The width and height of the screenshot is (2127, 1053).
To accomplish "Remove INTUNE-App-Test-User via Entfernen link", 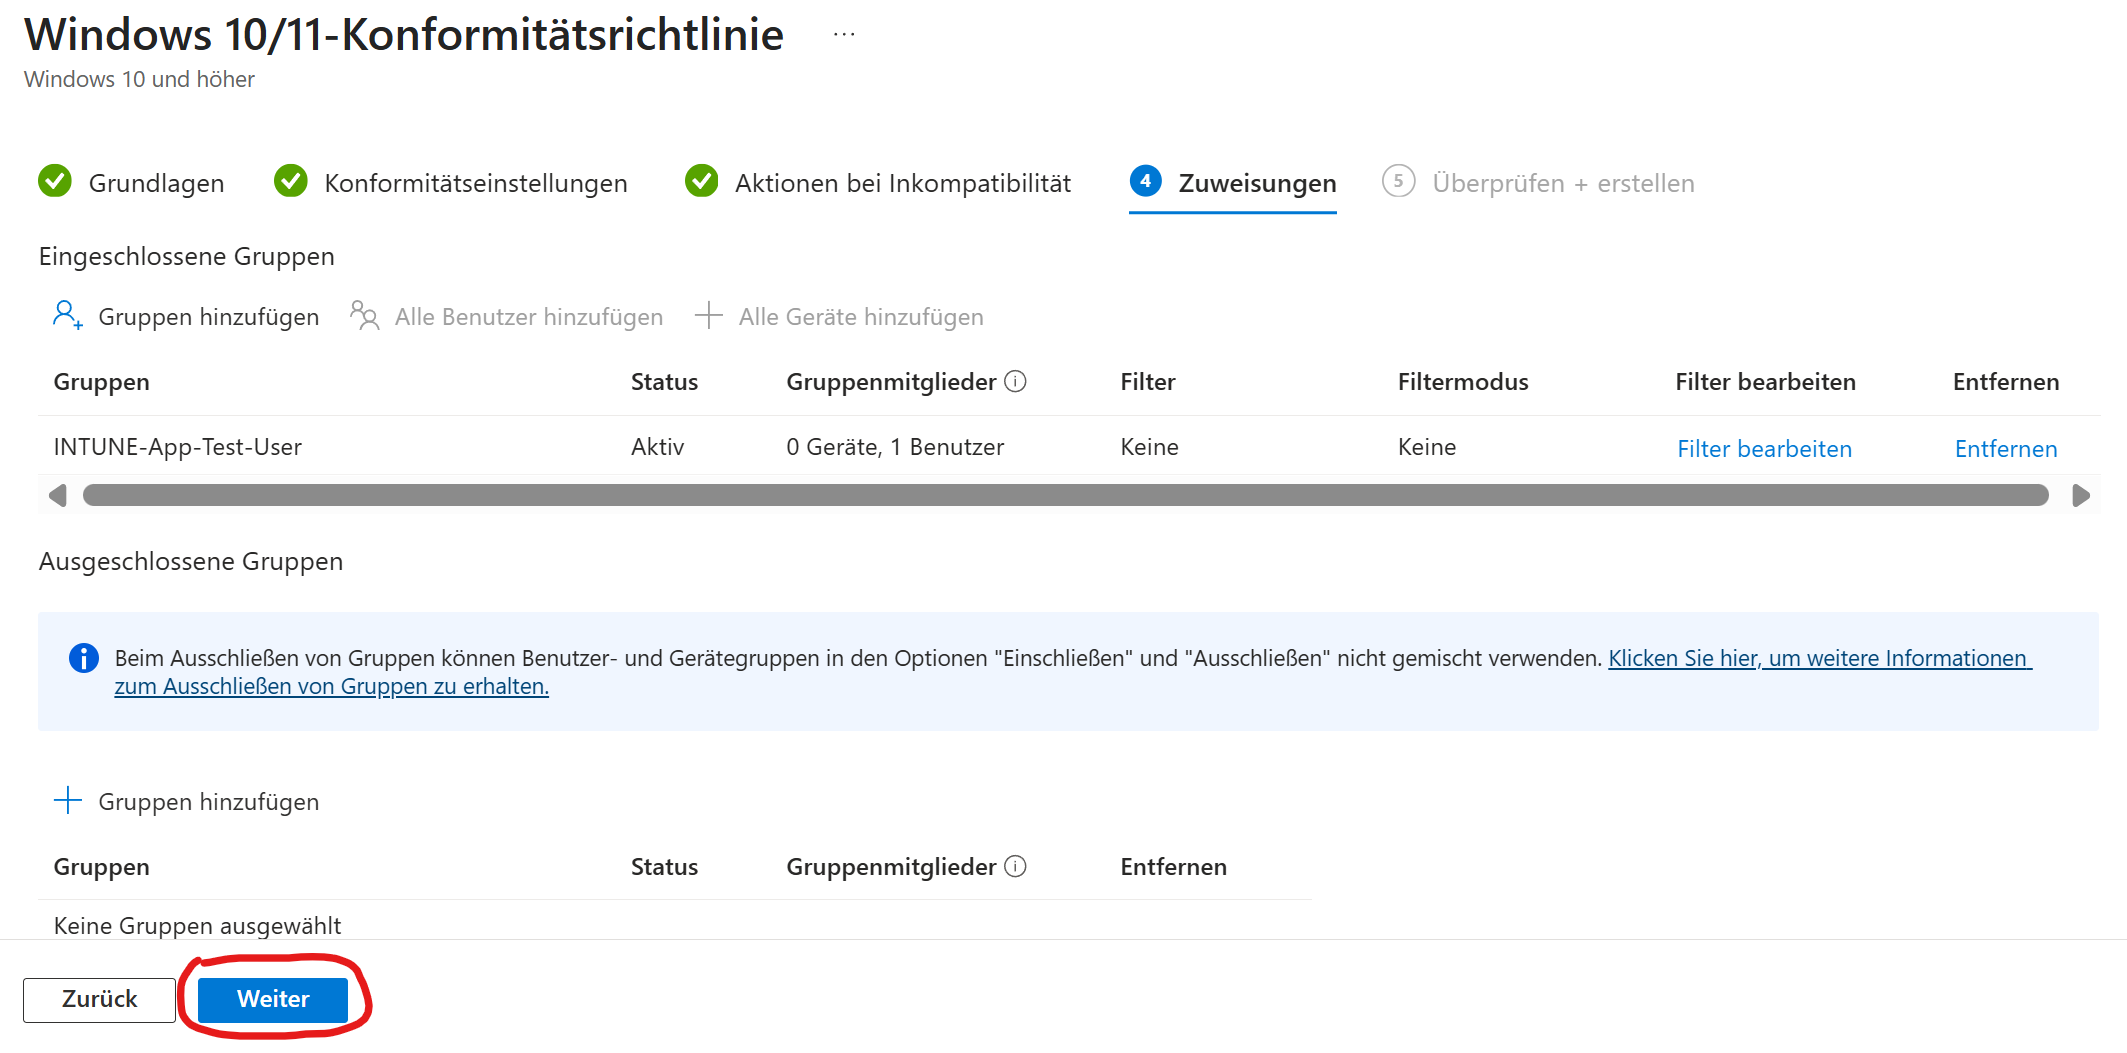I will [x=2005, y=449].
